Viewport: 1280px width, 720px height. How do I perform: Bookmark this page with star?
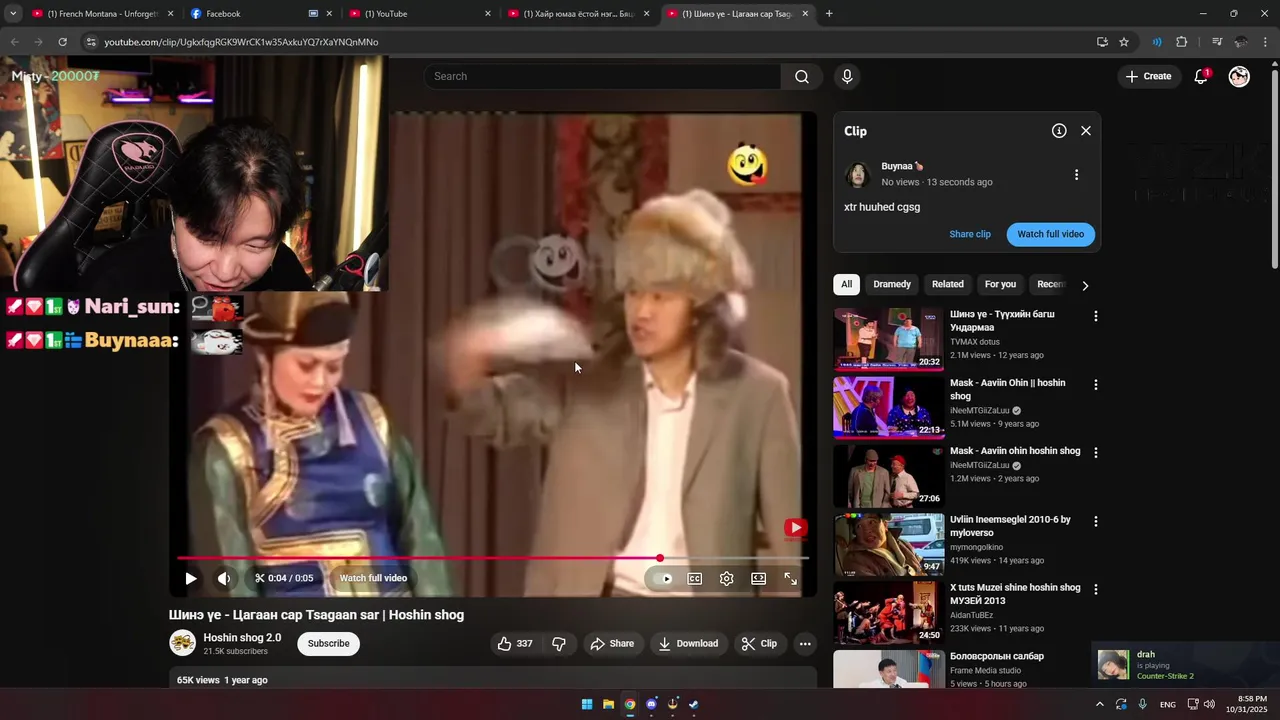tap(1124, 42)
